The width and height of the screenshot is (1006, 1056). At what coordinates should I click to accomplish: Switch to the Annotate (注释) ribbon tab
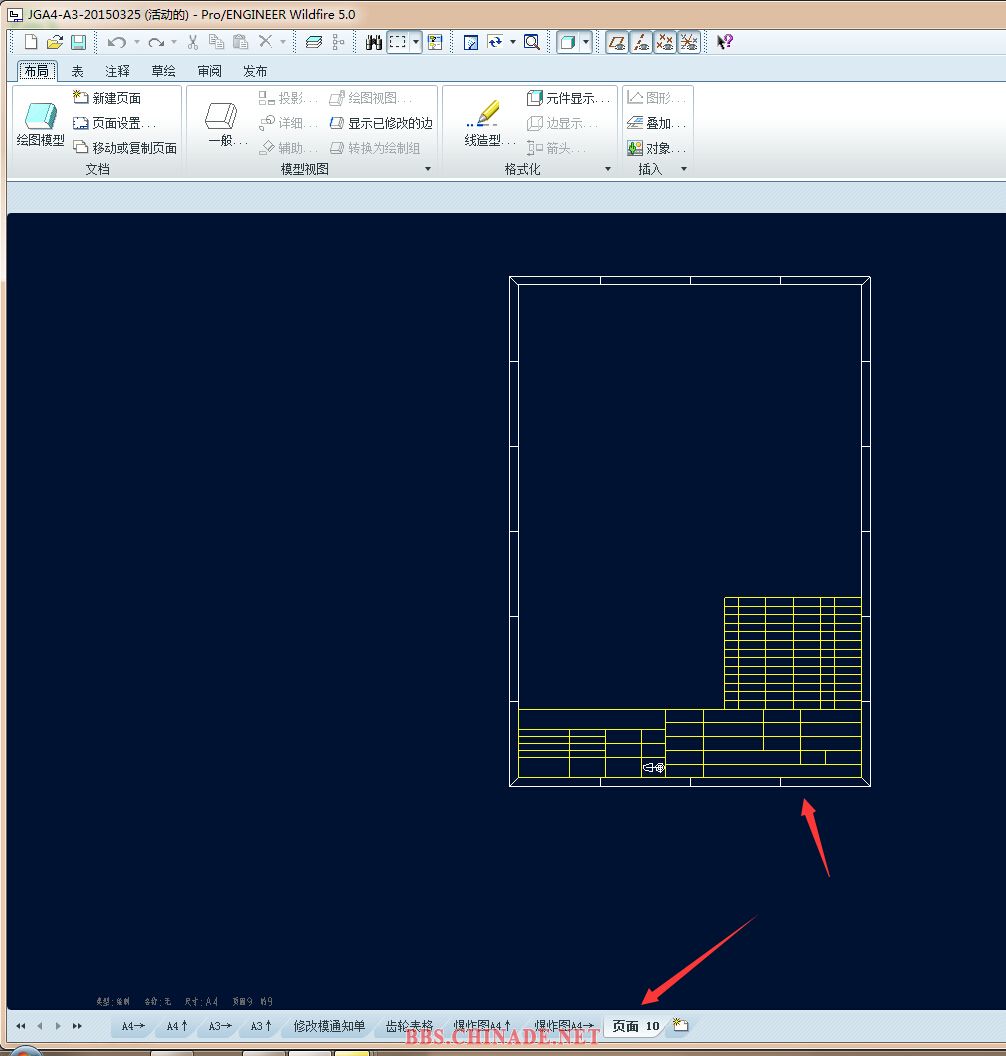pos(118,71)
